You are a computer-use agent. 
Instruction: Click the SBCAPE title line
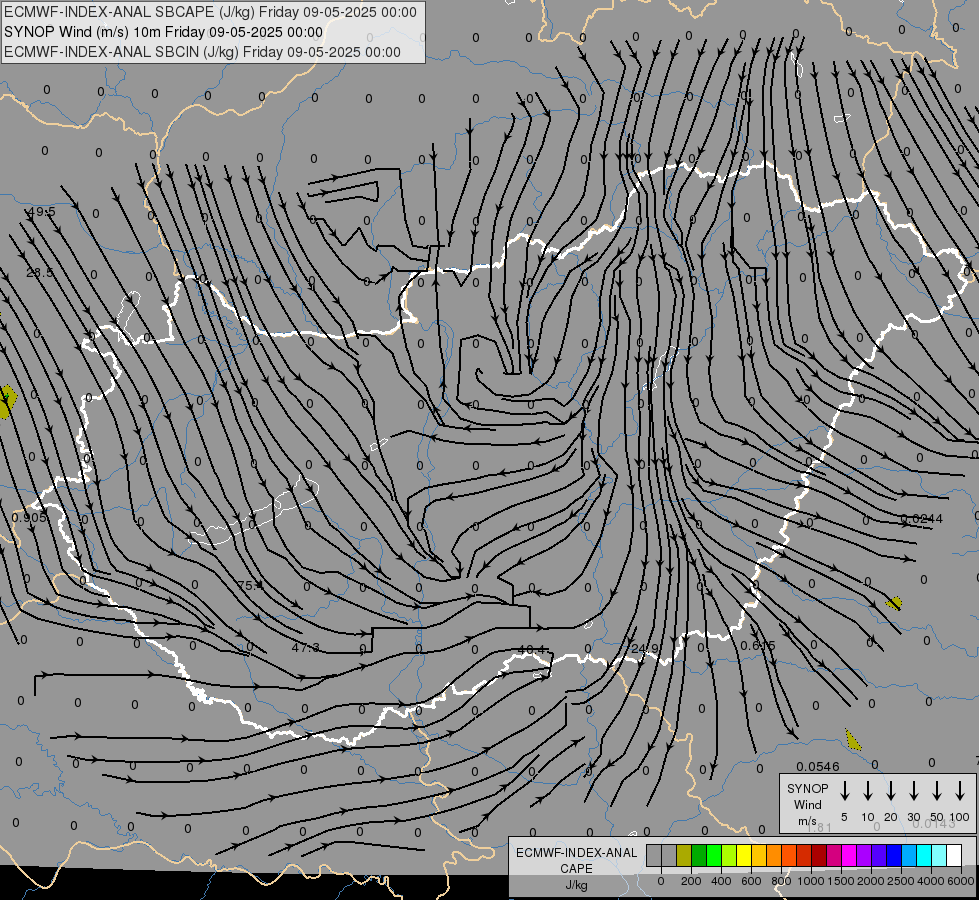pos(210,12)
